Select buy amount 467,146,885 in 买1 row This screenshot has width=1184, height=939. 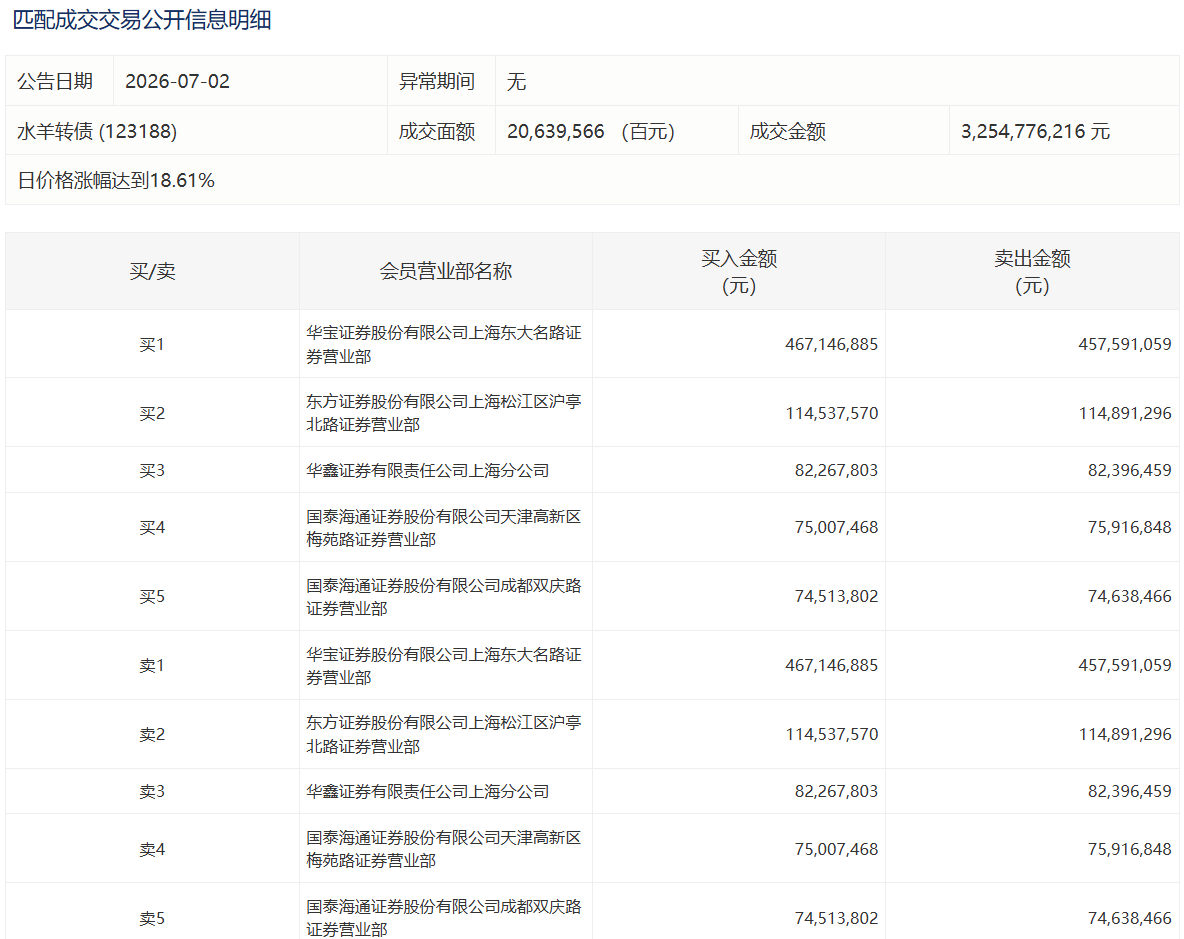831,344
